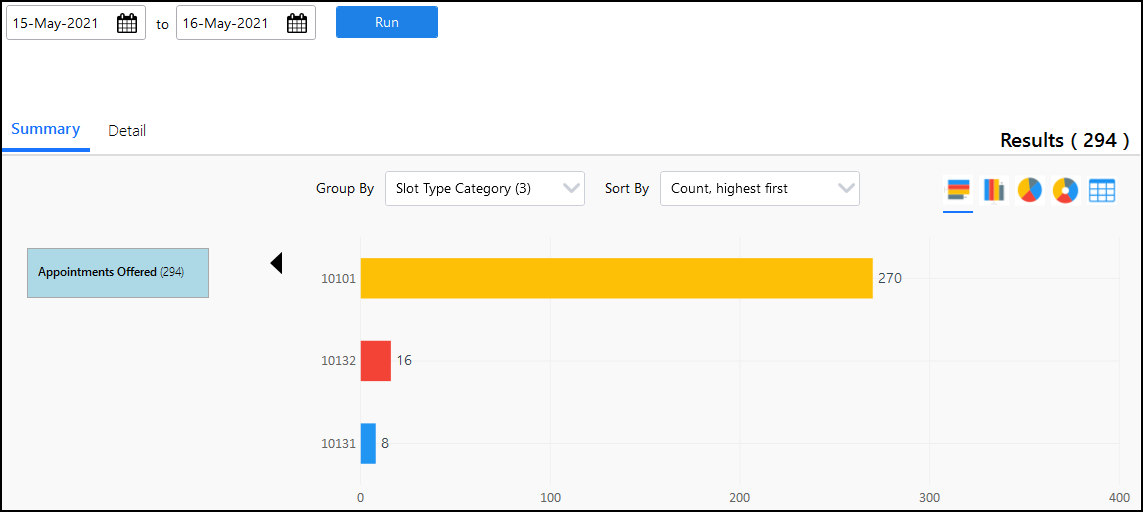Switch to vertical column chart view

pyautogui.click(x=994, y=190)
